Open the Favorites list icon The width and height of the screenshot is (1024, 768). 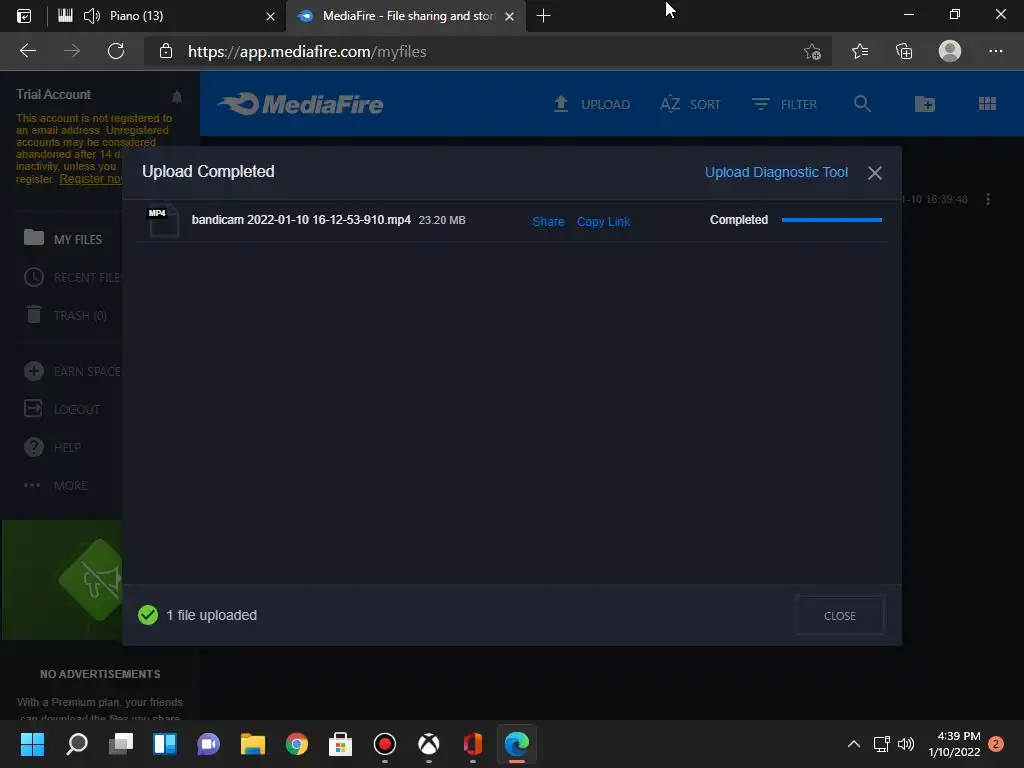(x=860, y=51)
